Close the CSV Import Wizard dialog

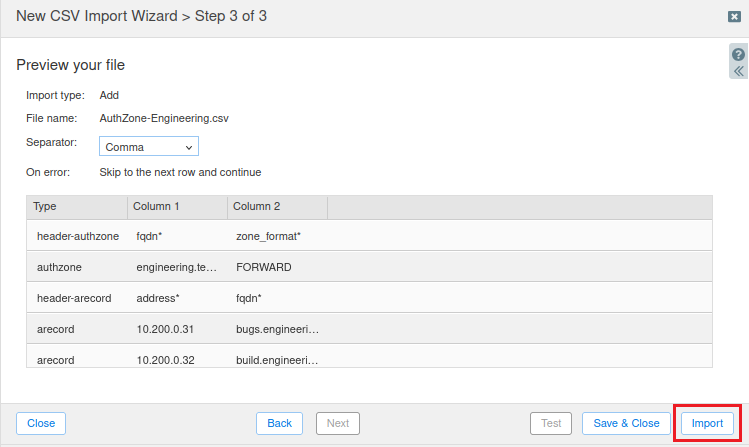[x=734, y=17]
